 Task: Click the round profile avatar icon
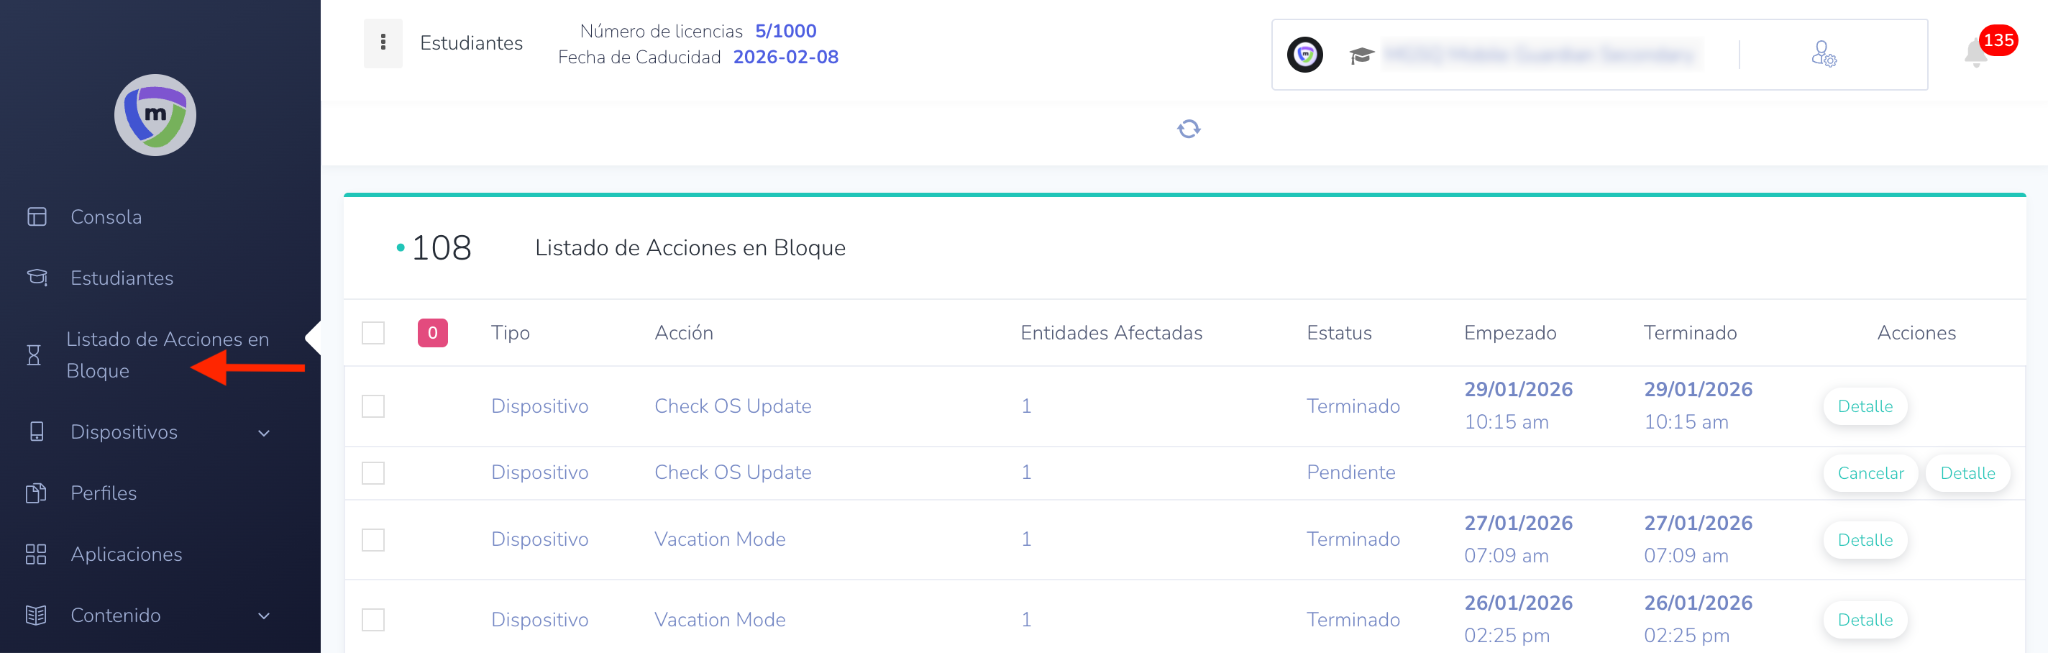point(1305,55)
